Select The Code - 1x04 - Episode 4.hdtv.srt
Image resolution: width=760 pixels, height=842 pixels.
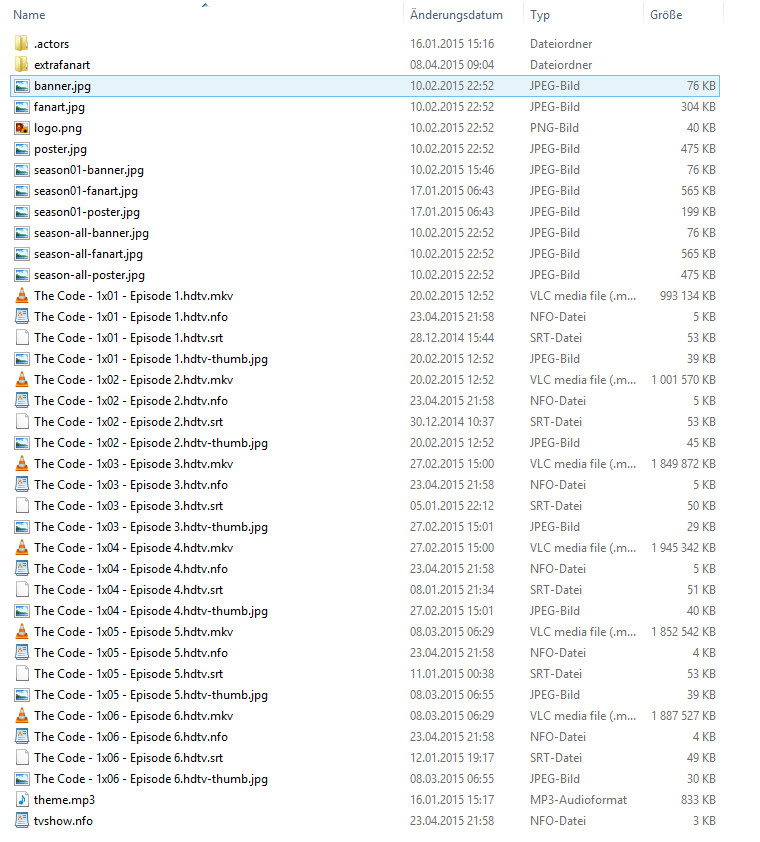click(128, 590)
